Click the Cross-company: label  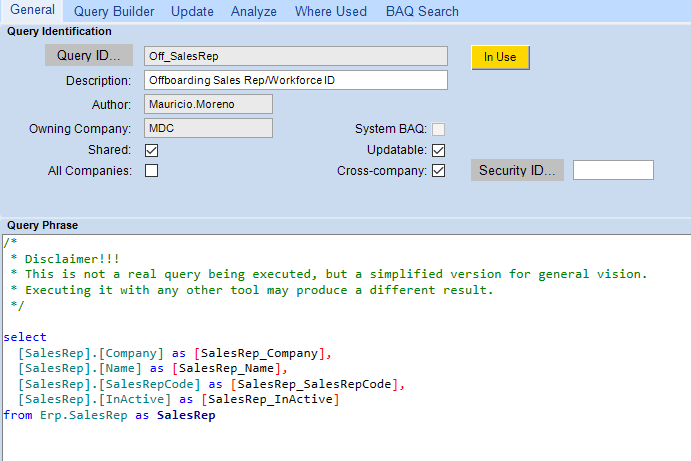382,171
